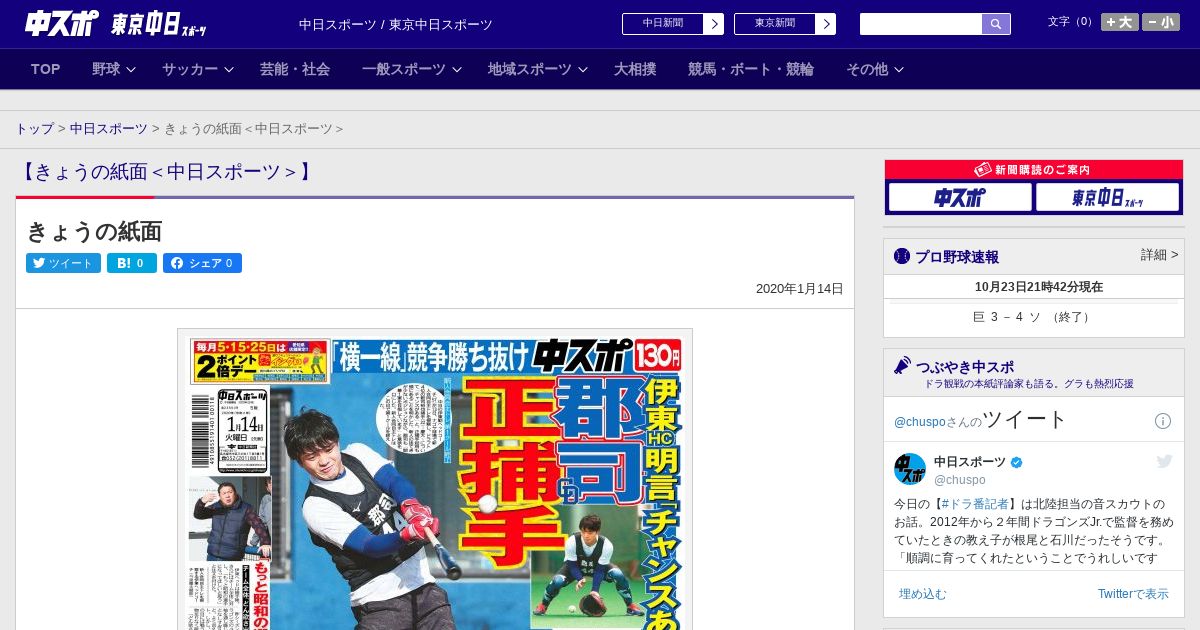
Task: Click the Twitter bird logo in tweet
Action: pos(1164,461)
